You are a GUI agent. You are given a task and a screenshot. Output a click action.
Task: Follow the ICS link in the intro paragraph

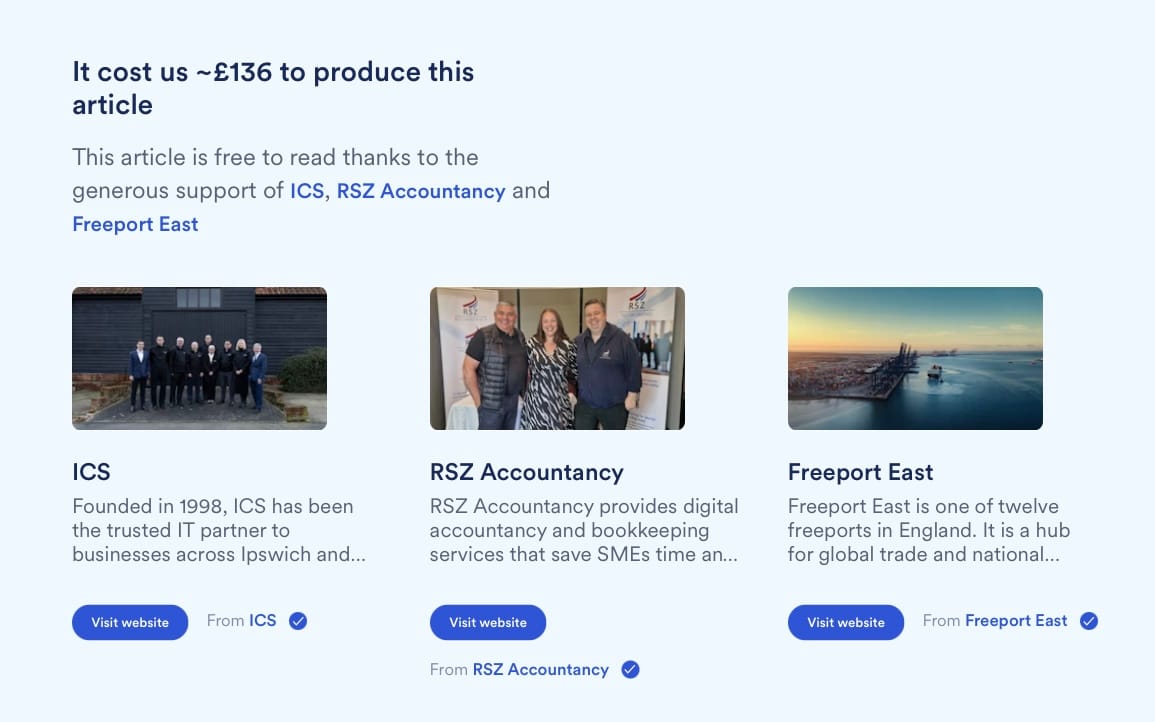(x=307, y=191)
